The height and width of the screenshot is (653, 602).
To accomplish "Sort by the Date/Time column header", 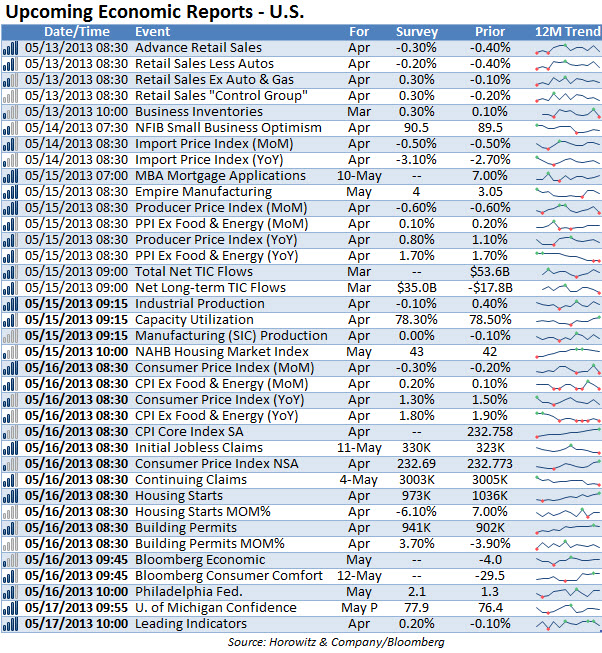I will 77,32.
